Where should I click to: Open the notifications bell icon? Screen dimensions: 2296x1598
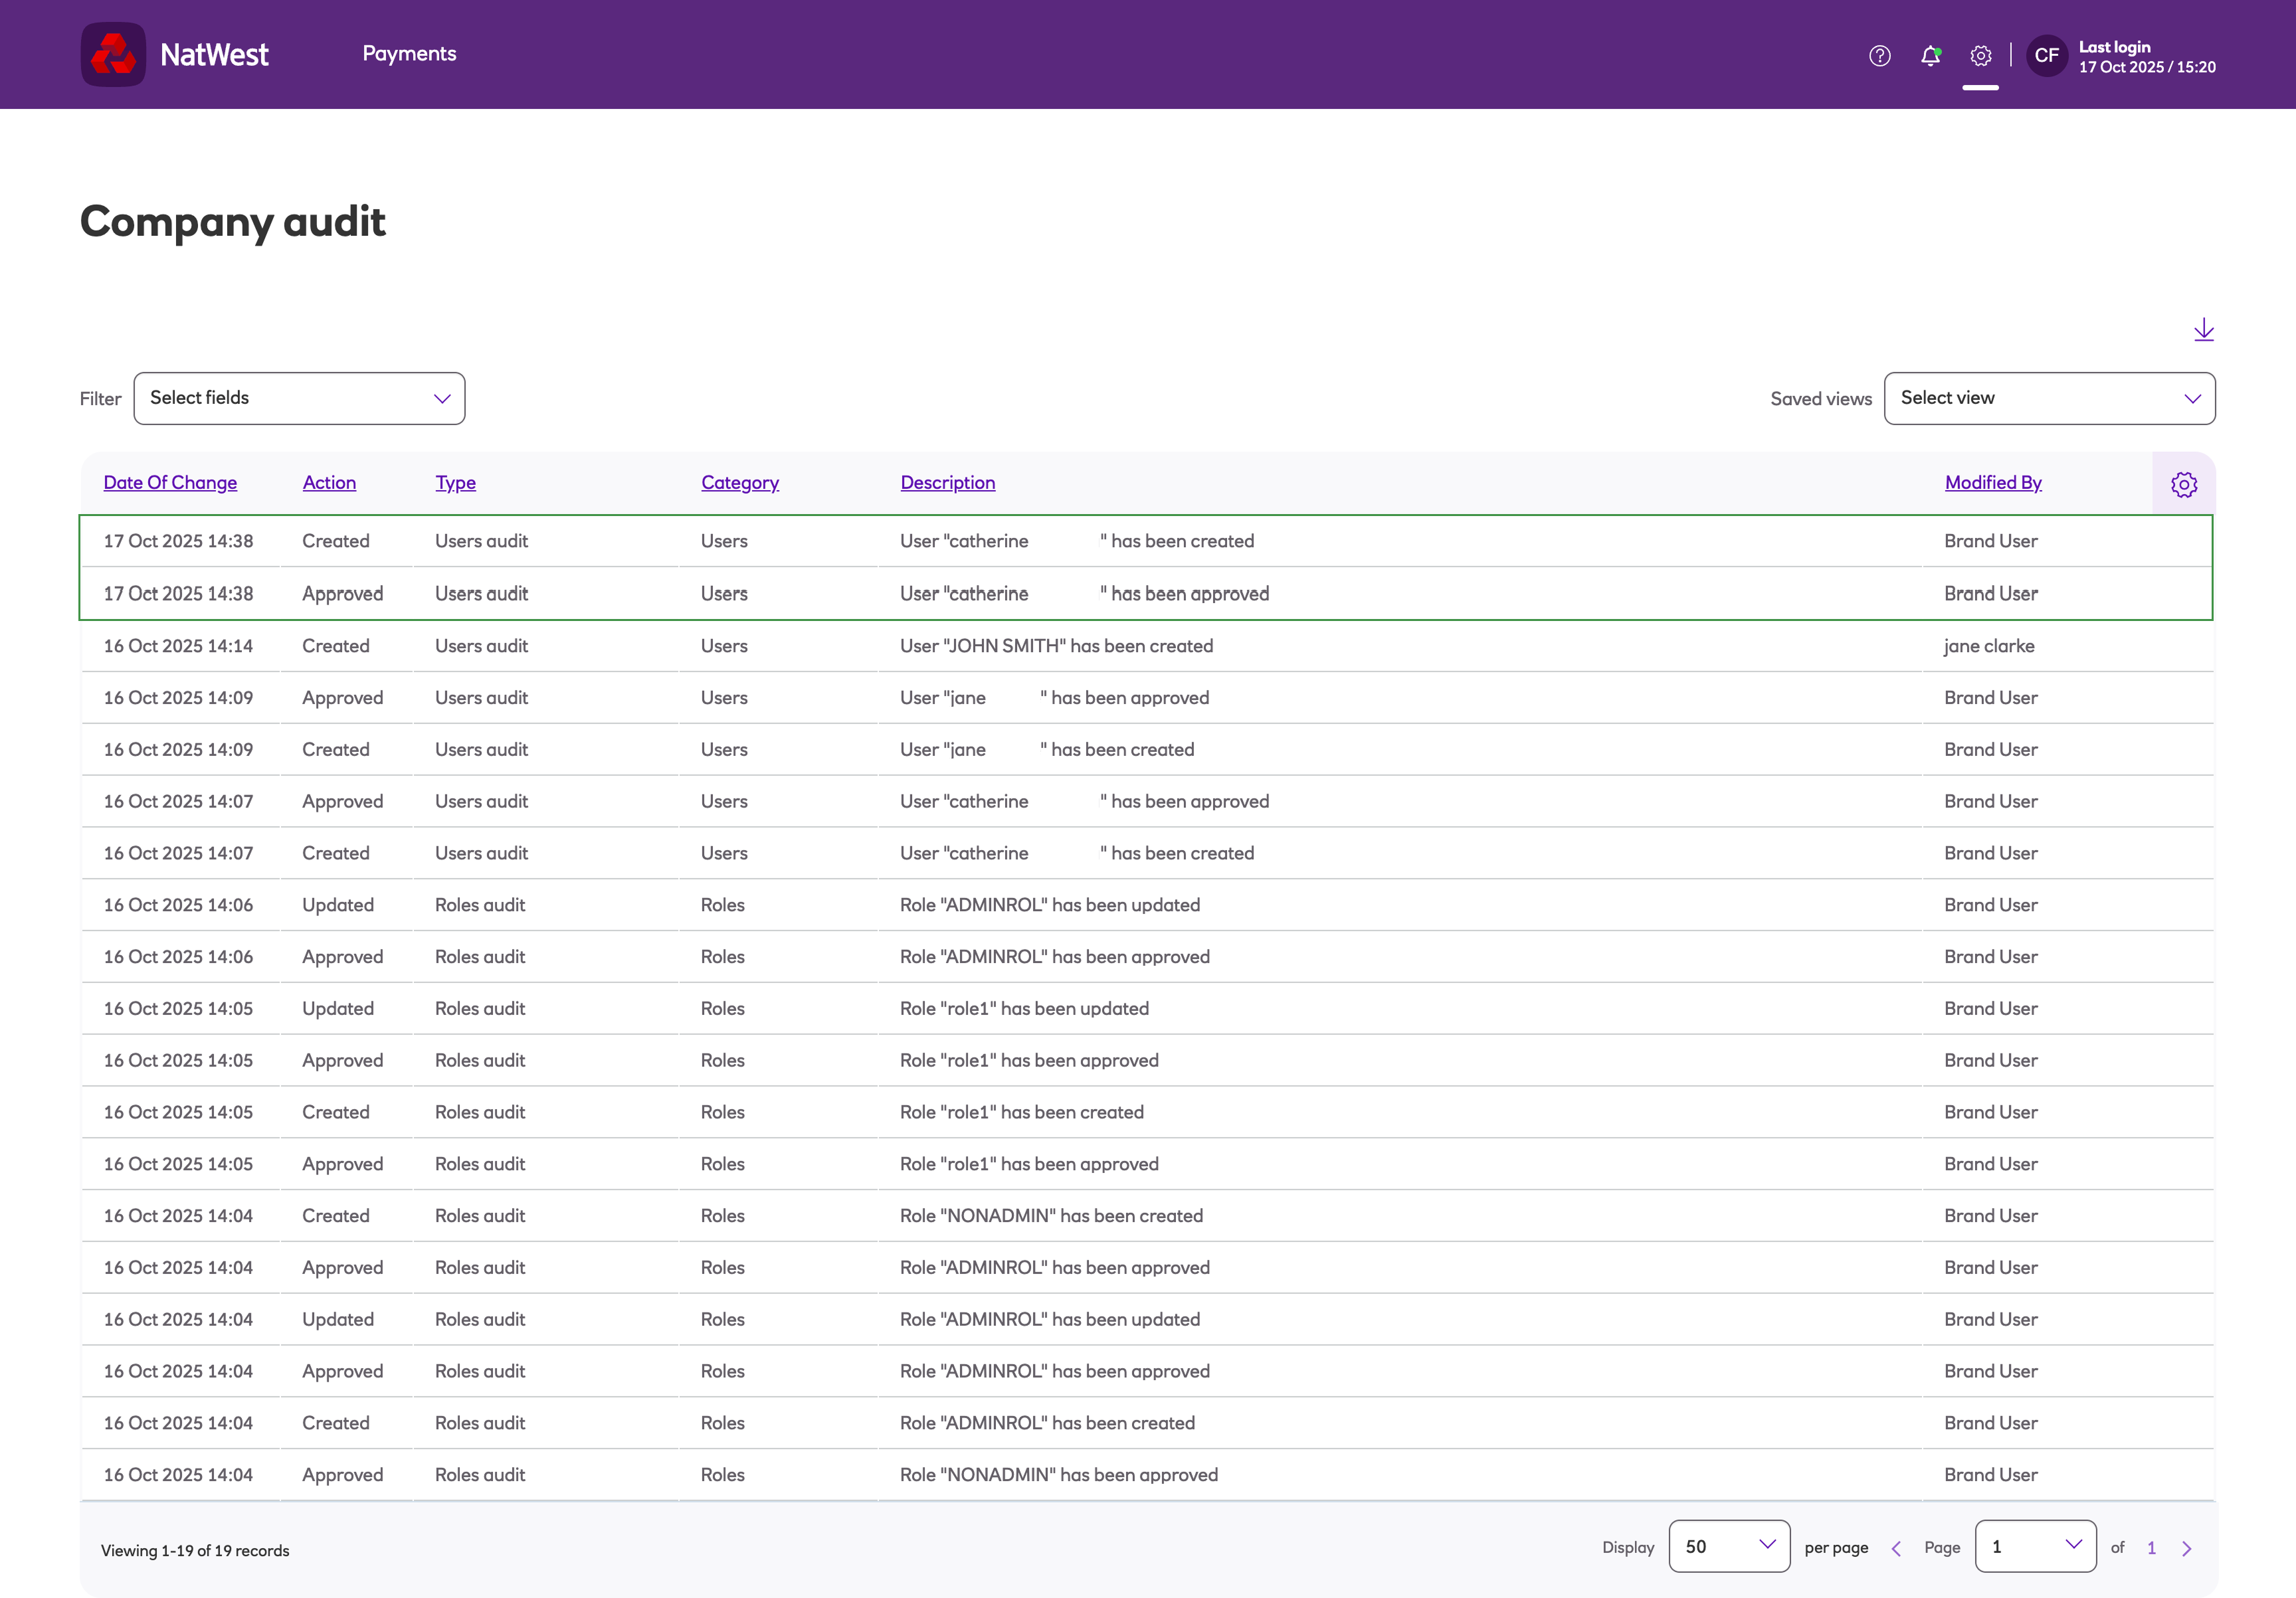coord(1930,56)
